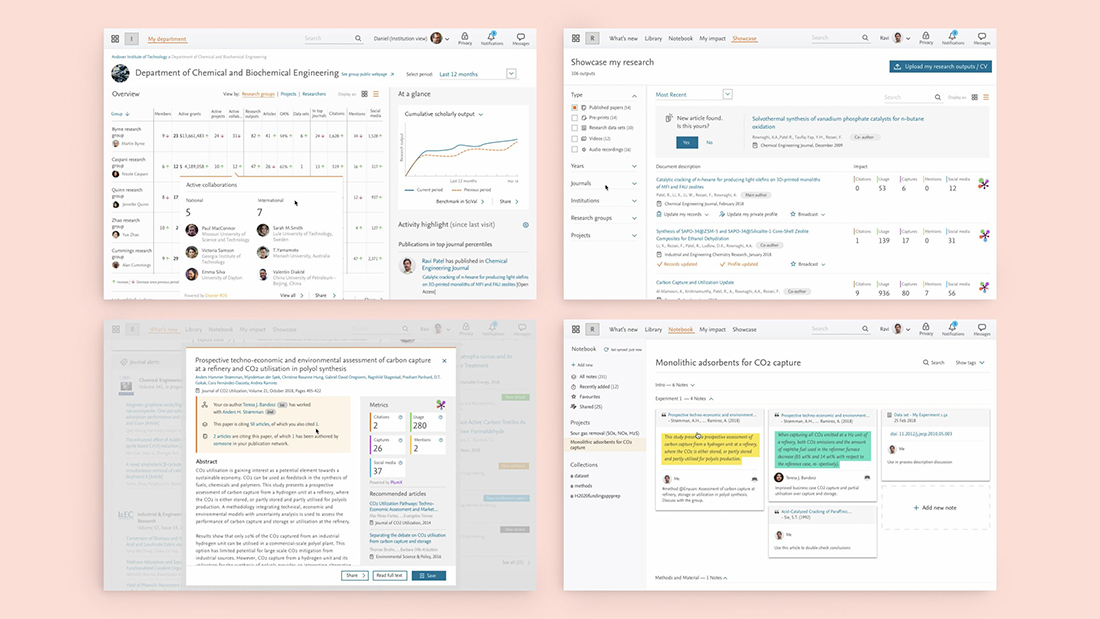Expand the Institutions filter section
The width and height of the screenshot is (1100, 619).
[634, 201]
